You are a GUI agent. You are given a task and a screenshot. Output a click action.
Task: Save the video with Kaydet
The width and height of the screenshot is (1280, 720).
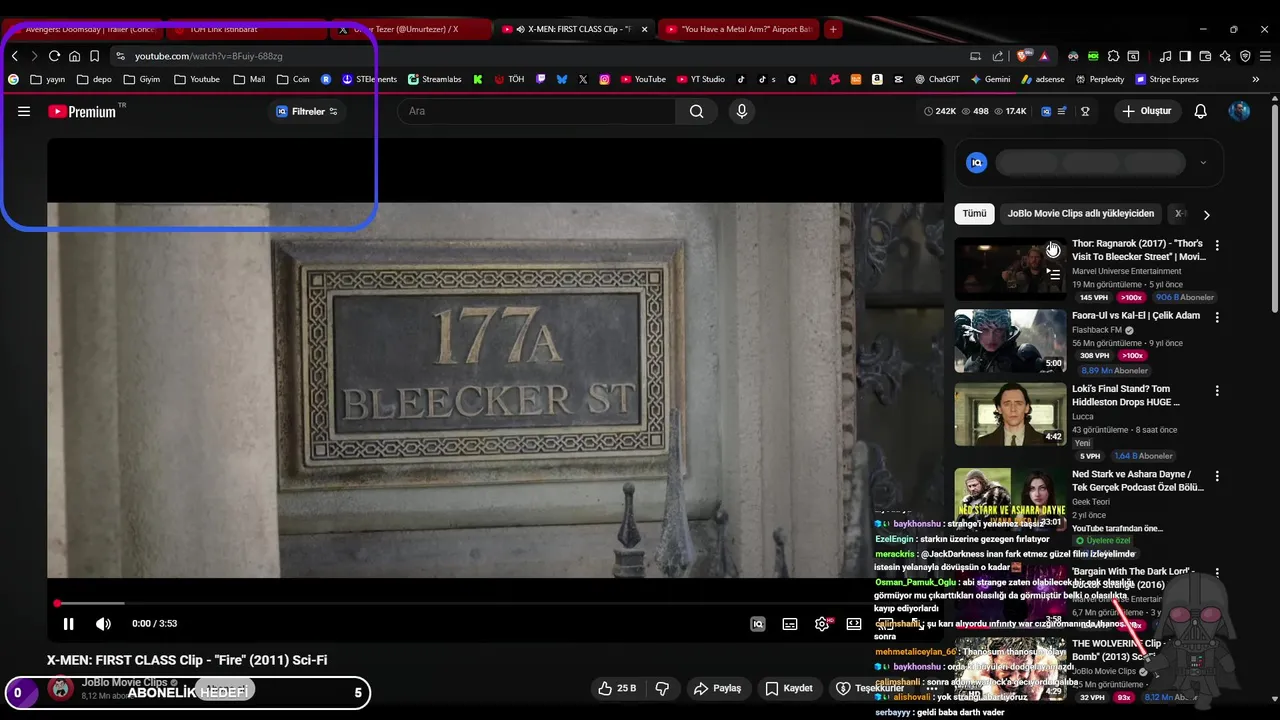[789, 688]
